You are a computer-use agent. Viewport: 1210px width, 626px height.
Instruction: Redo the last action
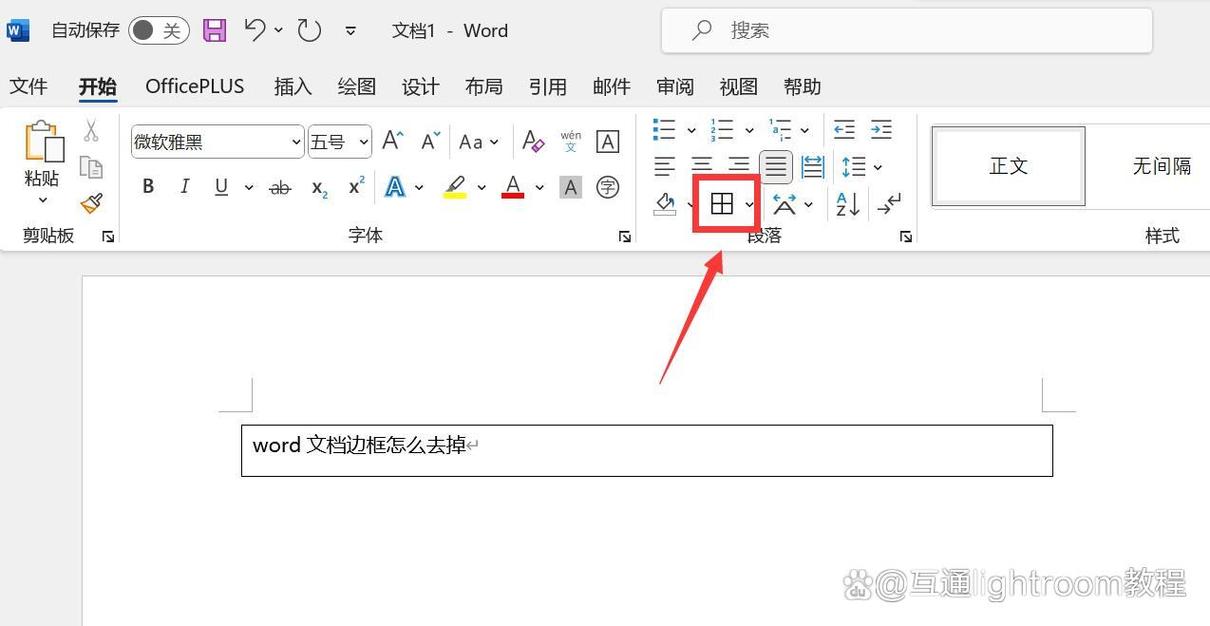pos(309,30)
